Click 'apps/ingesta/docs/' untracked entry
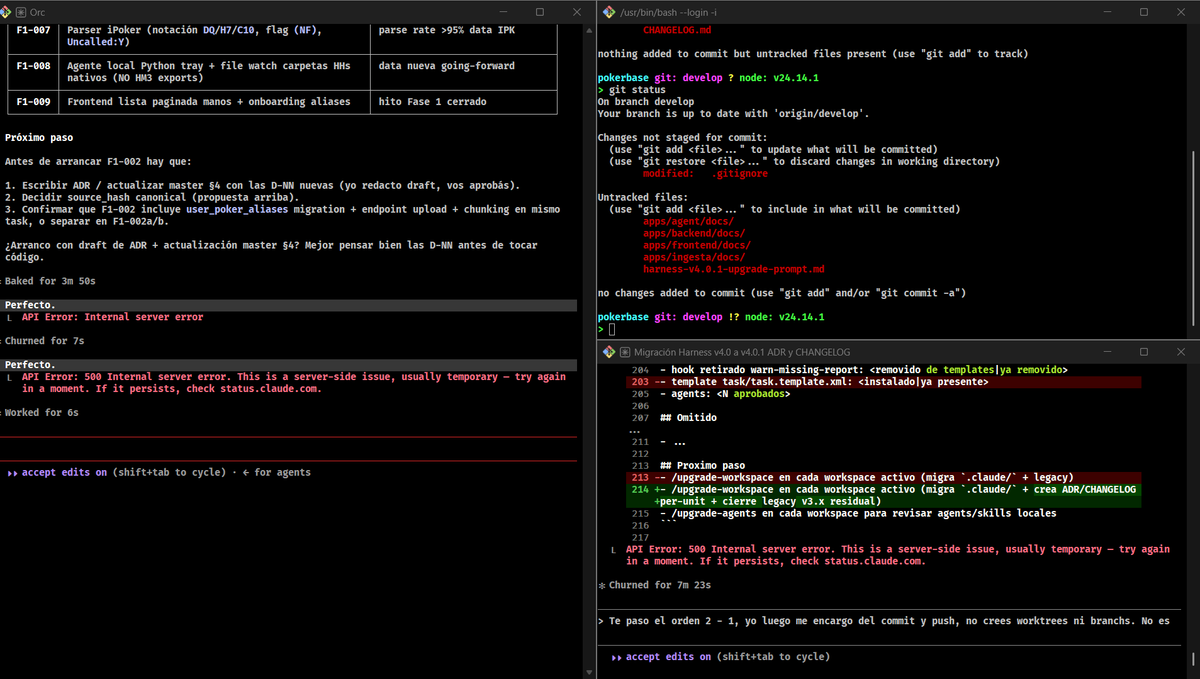This screenshot has width=1200, height=679. click(694, 257)
